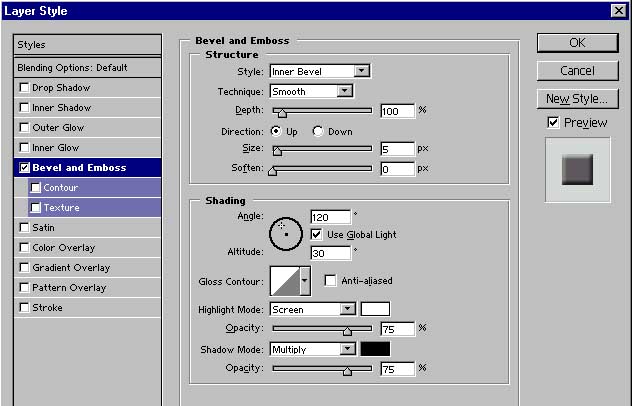Open the Style dropdown showing Inner Bevel
The width and height of the screenshot is (632, 406).
pyautogui.click(x=320, y=71)
